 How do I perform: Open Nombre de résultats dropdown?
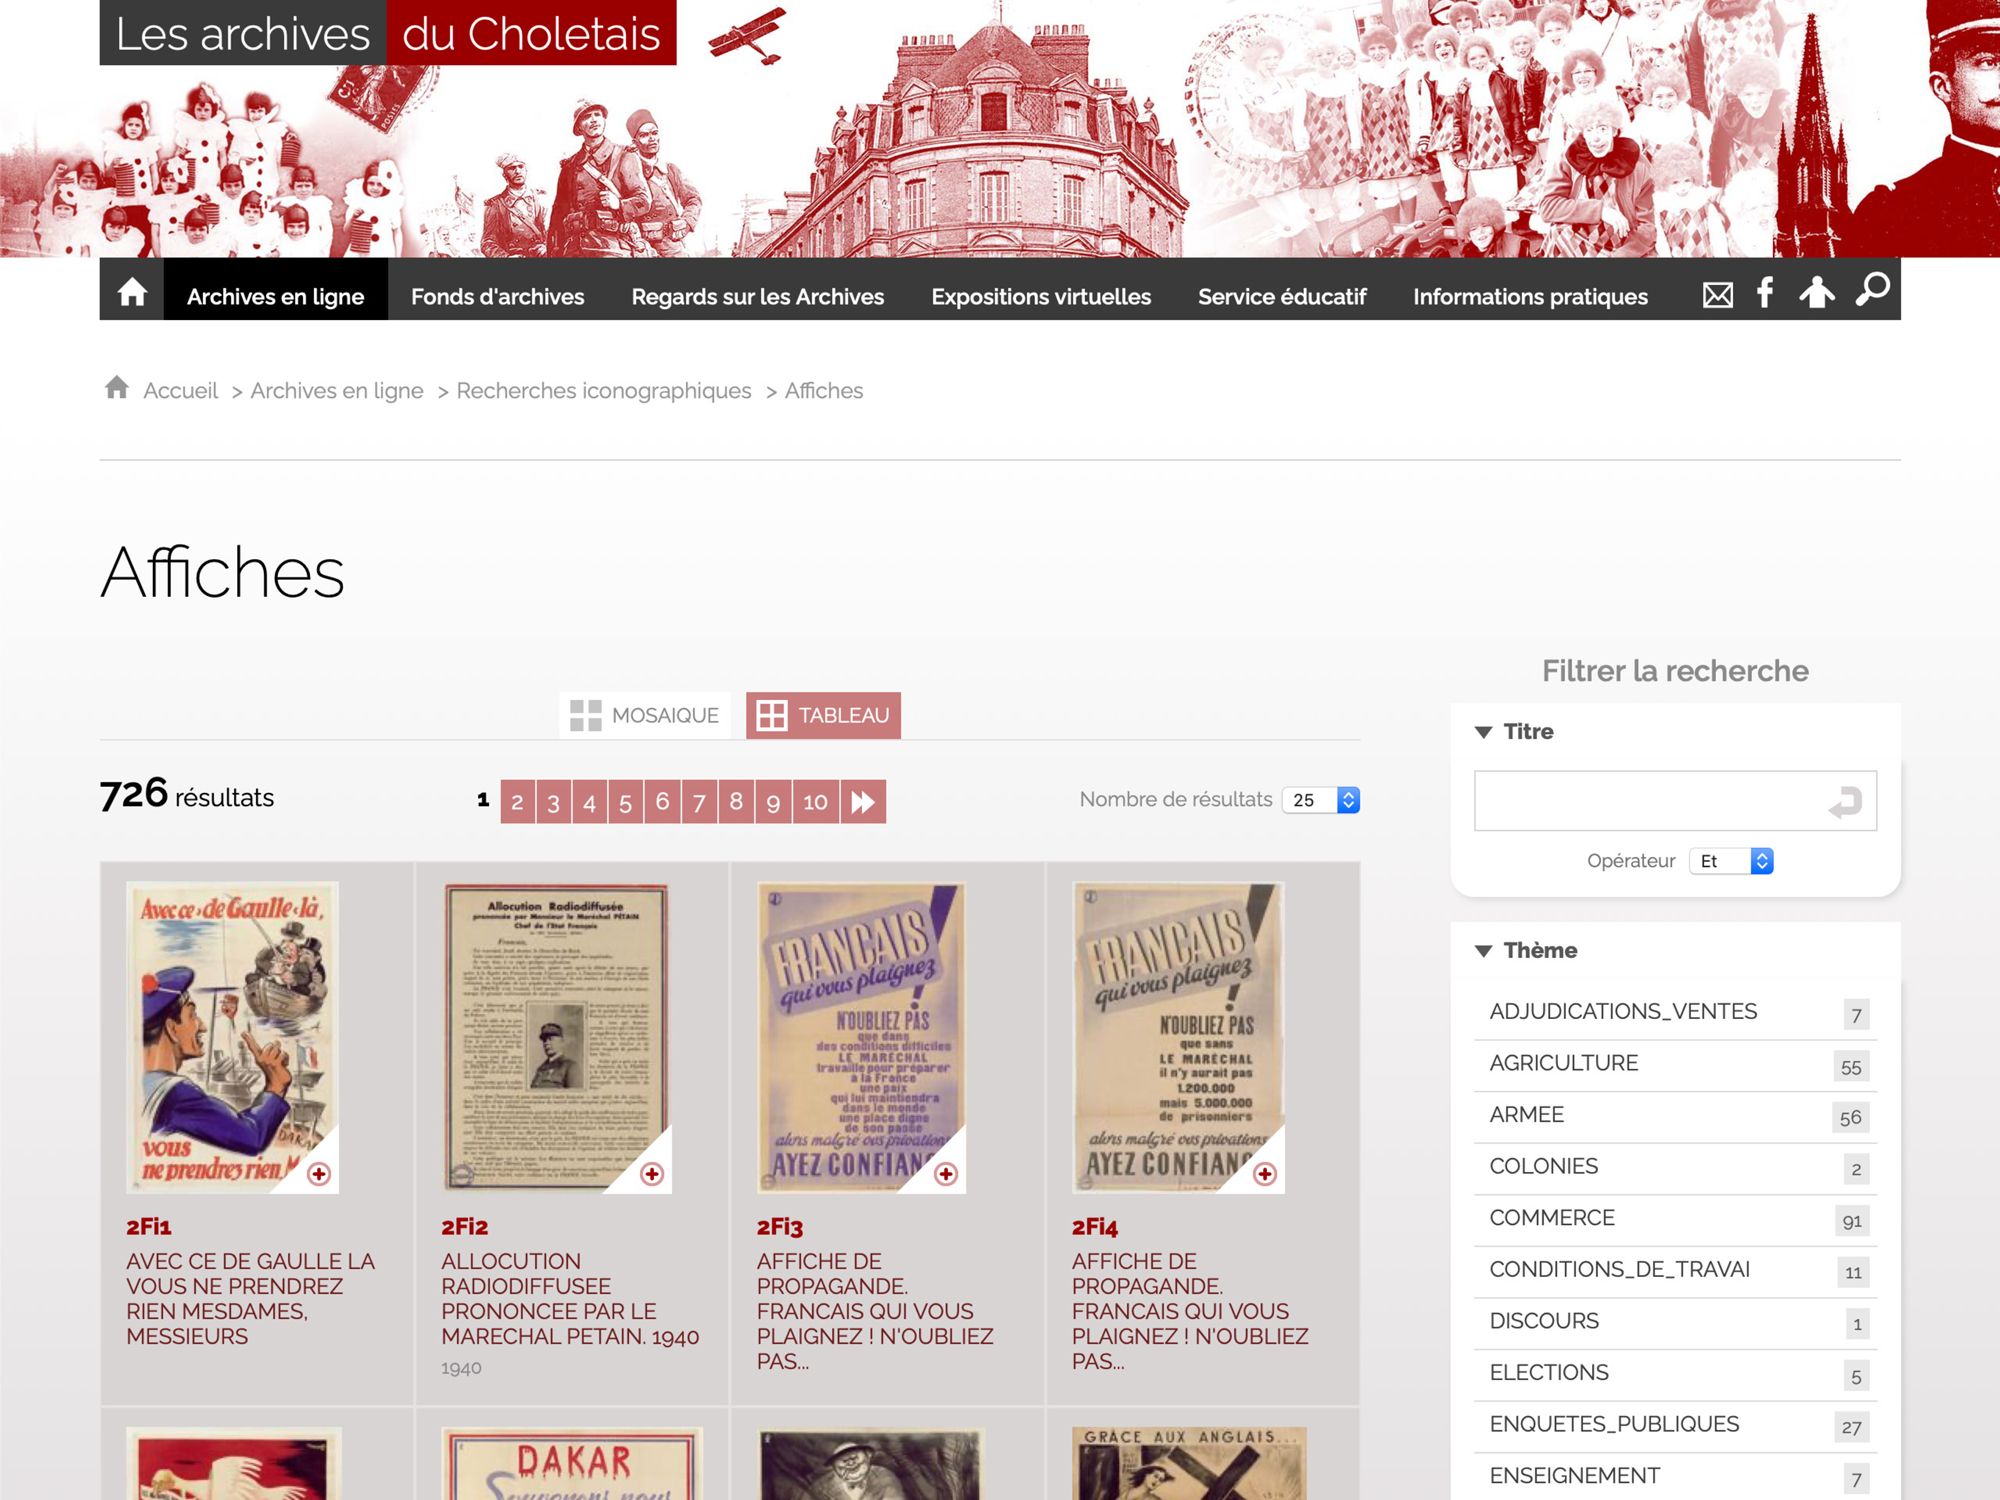point(1320,800)
